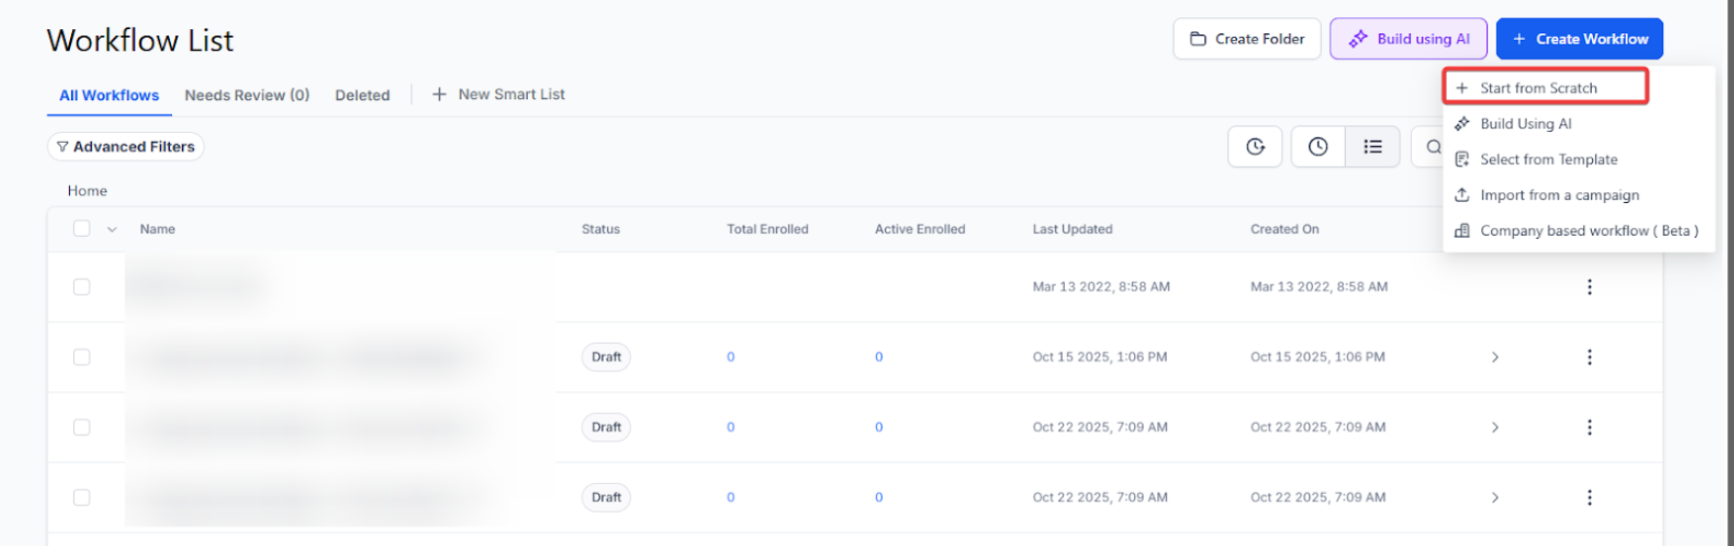Image resolution: width=1734 pixels, height=546 pixels.
Task: Expand the dropdown arrow next to header checkbox
Action: click(112, 230)
